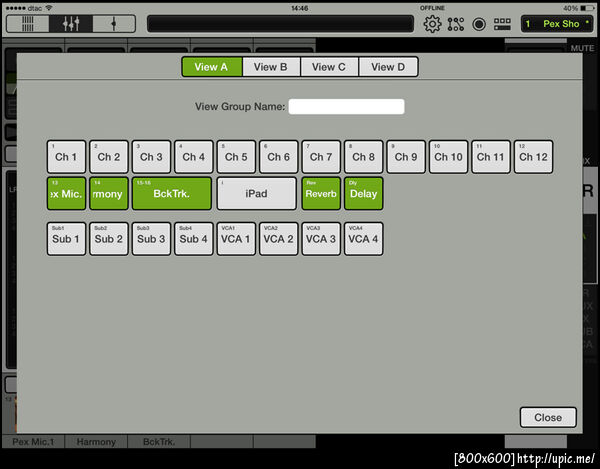Deselect the BckTrk. stereo channel
The width and height of the screenshot is (600, 469).
click(x=172, y=194)
